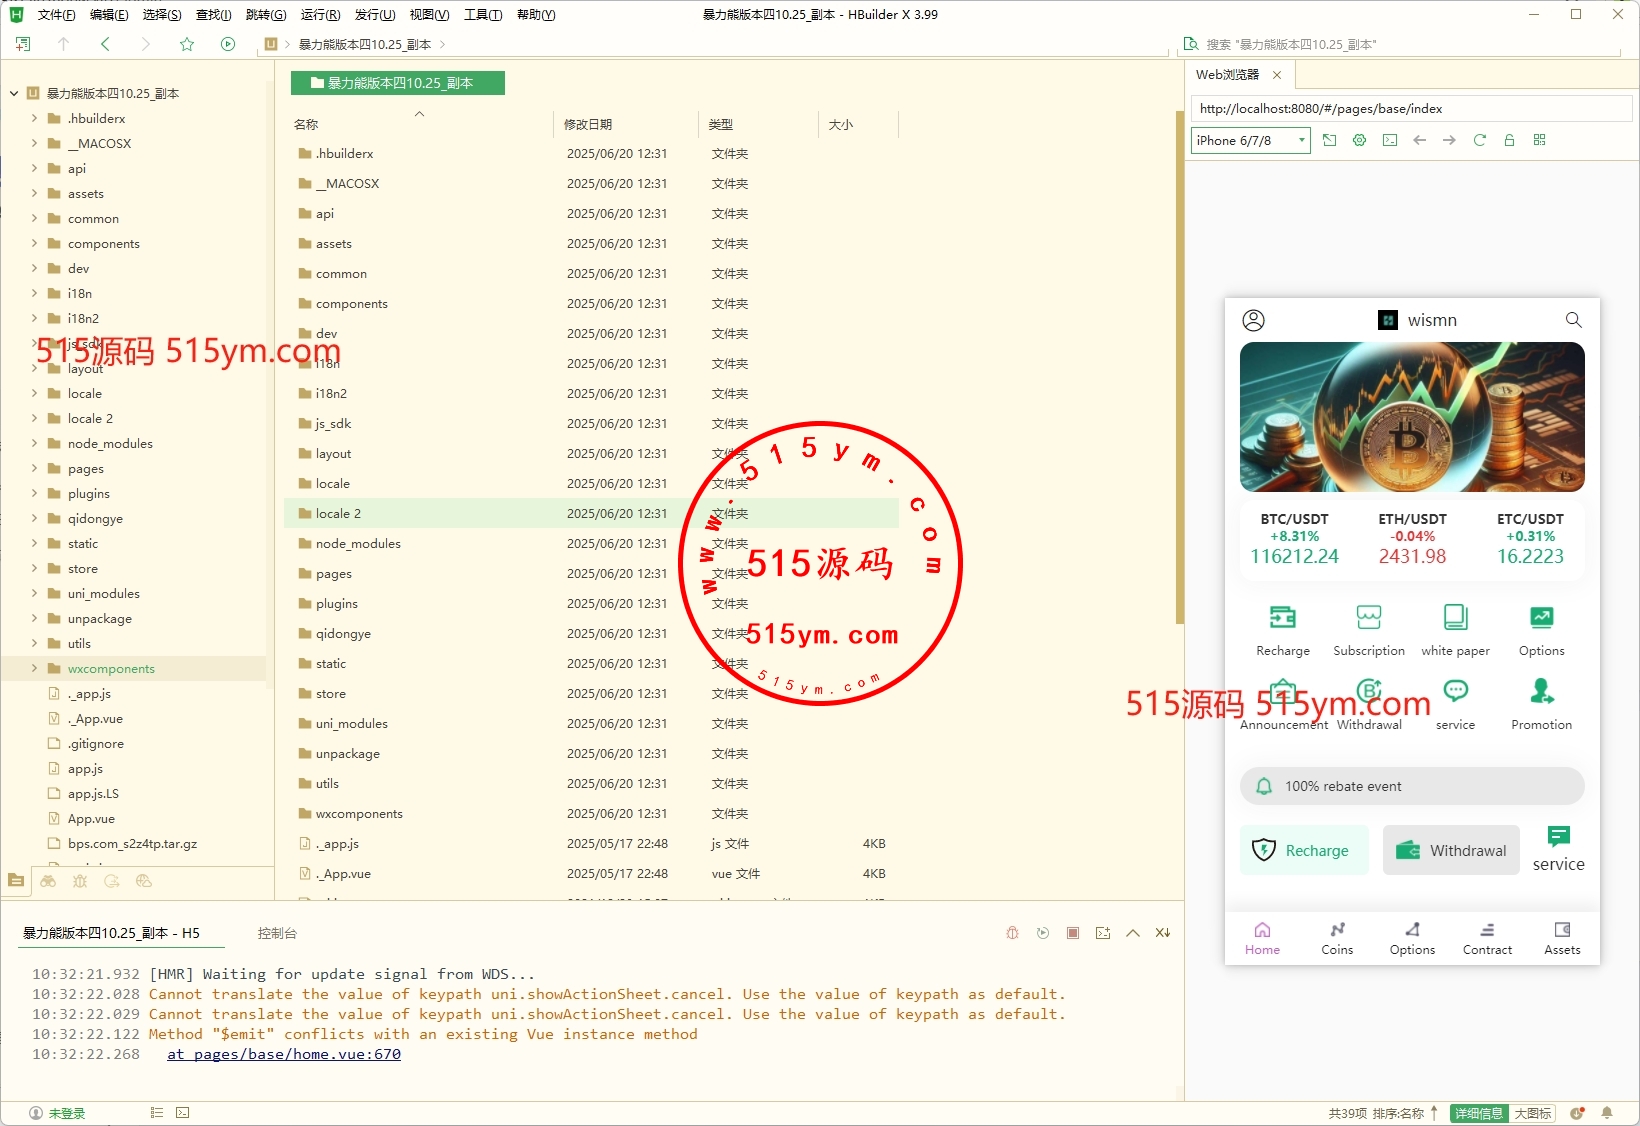
Task: Switch to the 控制台 tab
Action: (x=277, y=933)
